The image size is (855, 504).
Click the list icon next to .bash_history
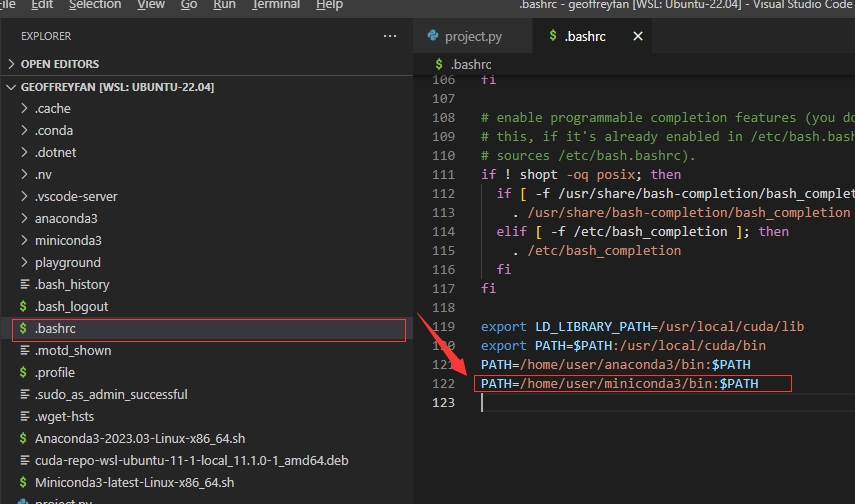(23, 284)
